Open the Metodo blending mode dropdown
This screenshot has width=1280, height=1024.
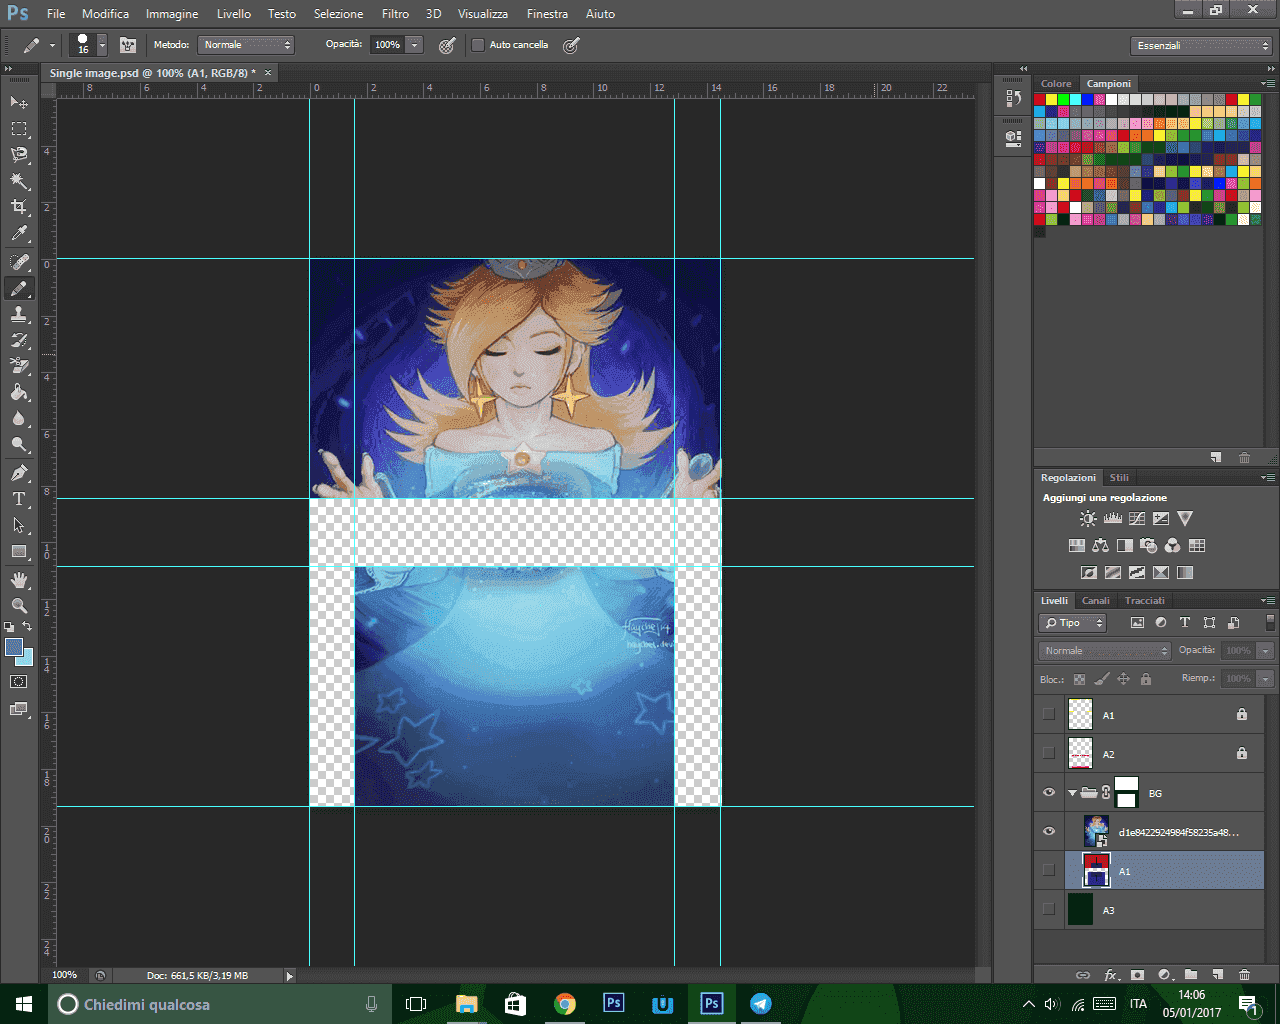point(246,45)
